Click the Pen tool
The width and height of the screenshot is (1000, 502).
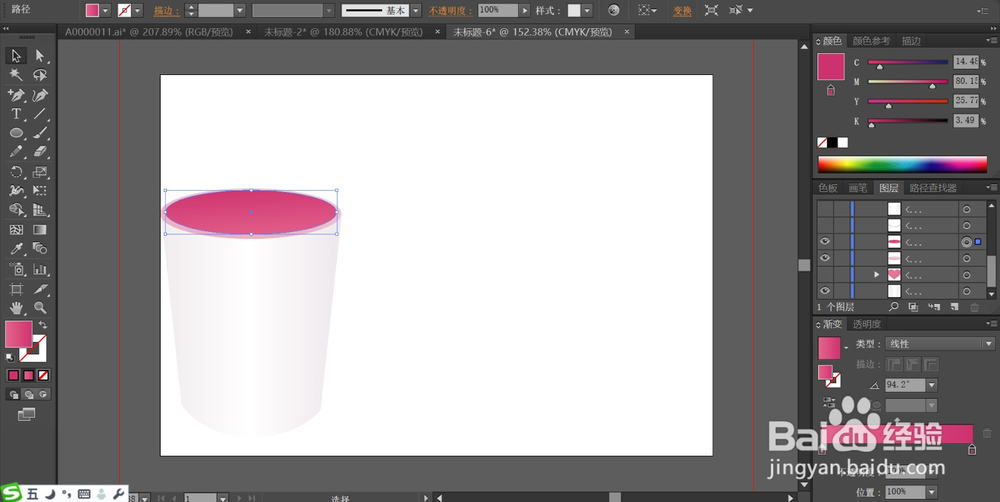click(17, 95)
